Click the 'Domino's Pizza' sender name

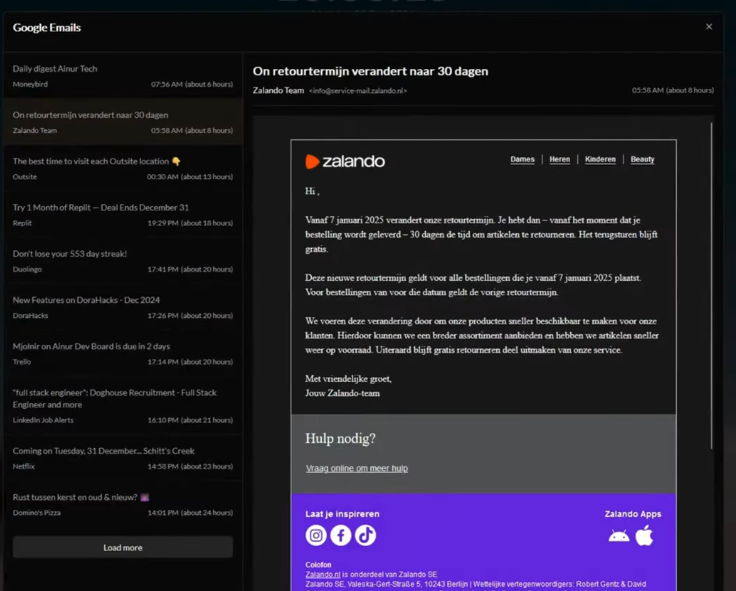point(37,513)
